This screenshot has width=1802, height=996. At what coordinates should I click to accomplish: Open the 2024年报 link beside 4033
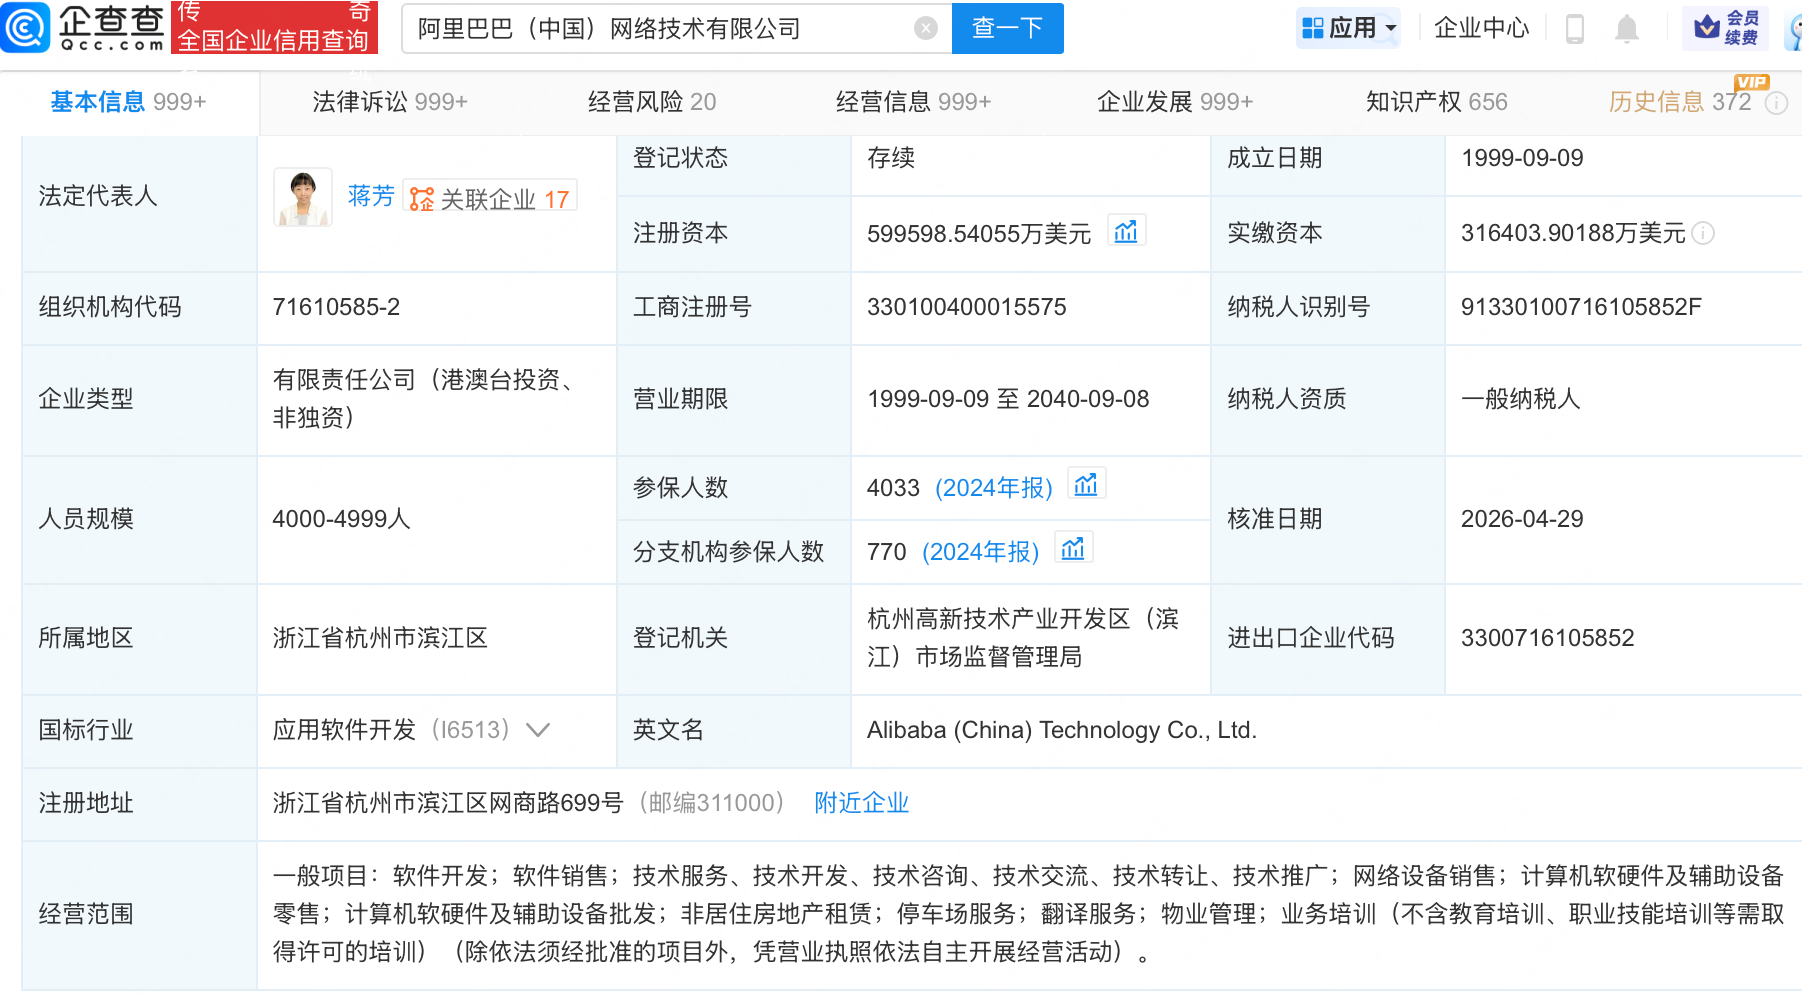click(994, 488)
